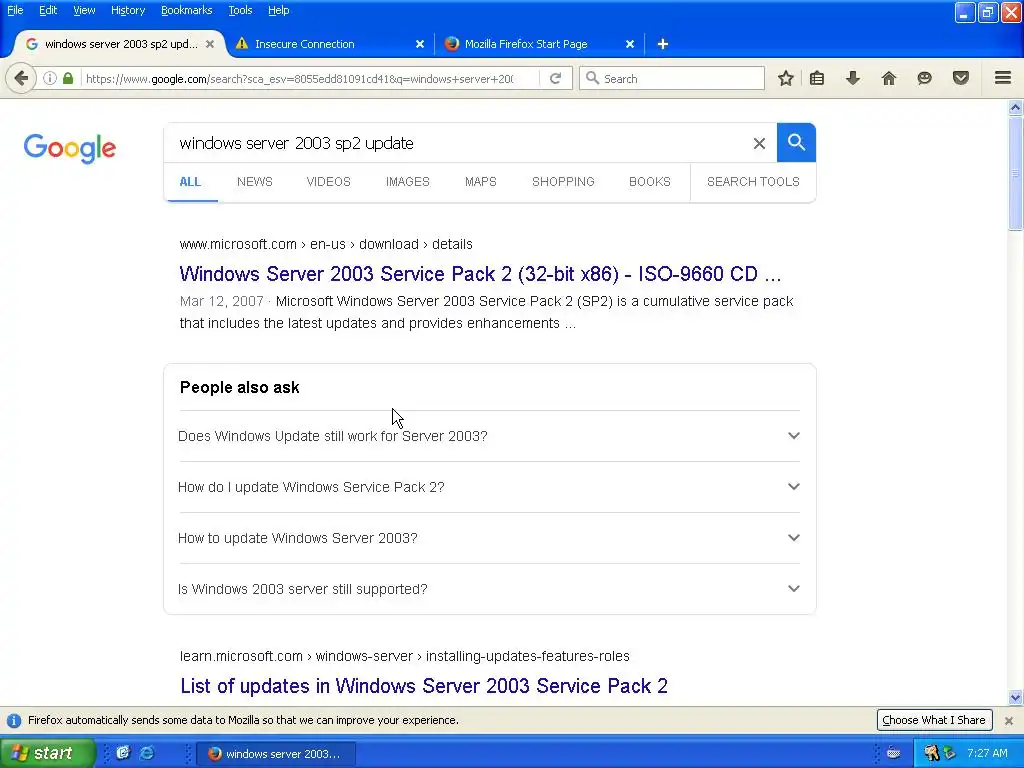
Task: Click the system tray clock showing 7:27 AM
Action: (987, 753)
